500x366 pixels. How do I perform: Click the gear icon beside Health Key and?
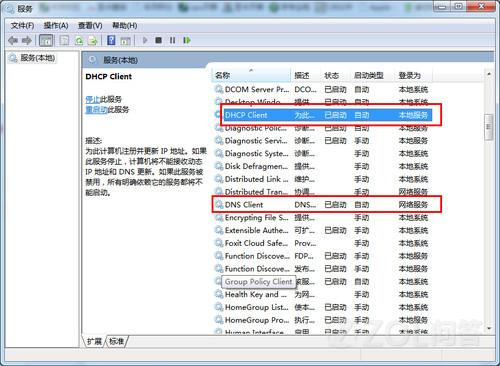pyautogui.click(x=219, y=294)
